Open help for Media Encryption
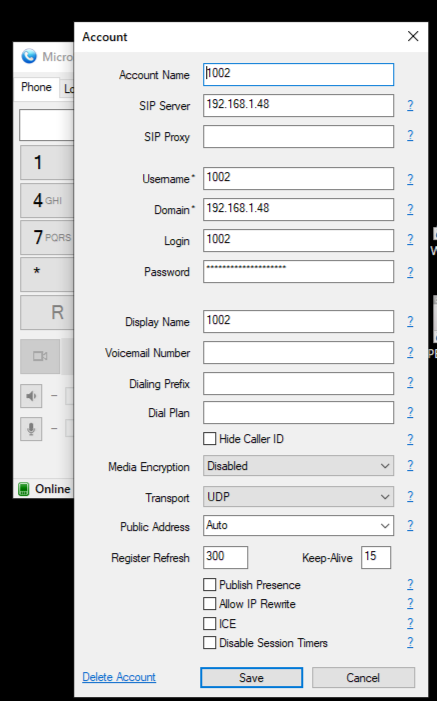This screenshot has height=701, width=437. pos(410,465)
